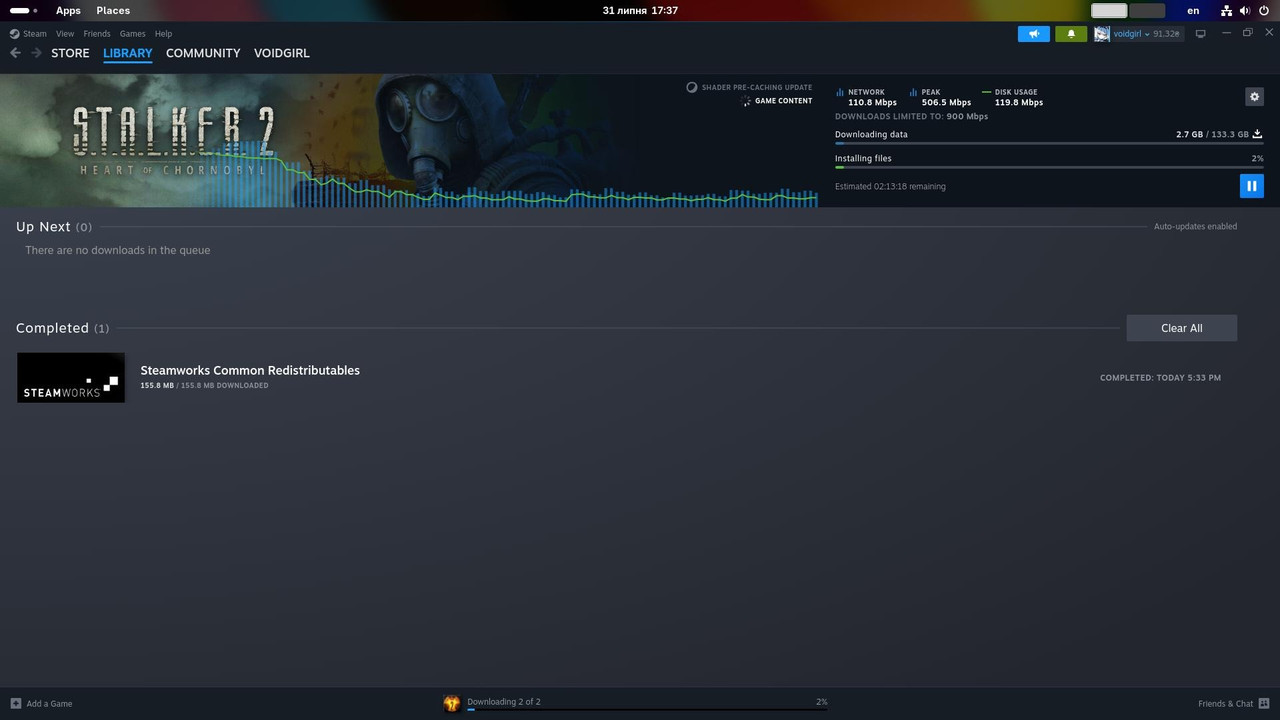Open the Apps menu in top panel
Screen dimensions: 1280x720
click(x=68, y=10)
